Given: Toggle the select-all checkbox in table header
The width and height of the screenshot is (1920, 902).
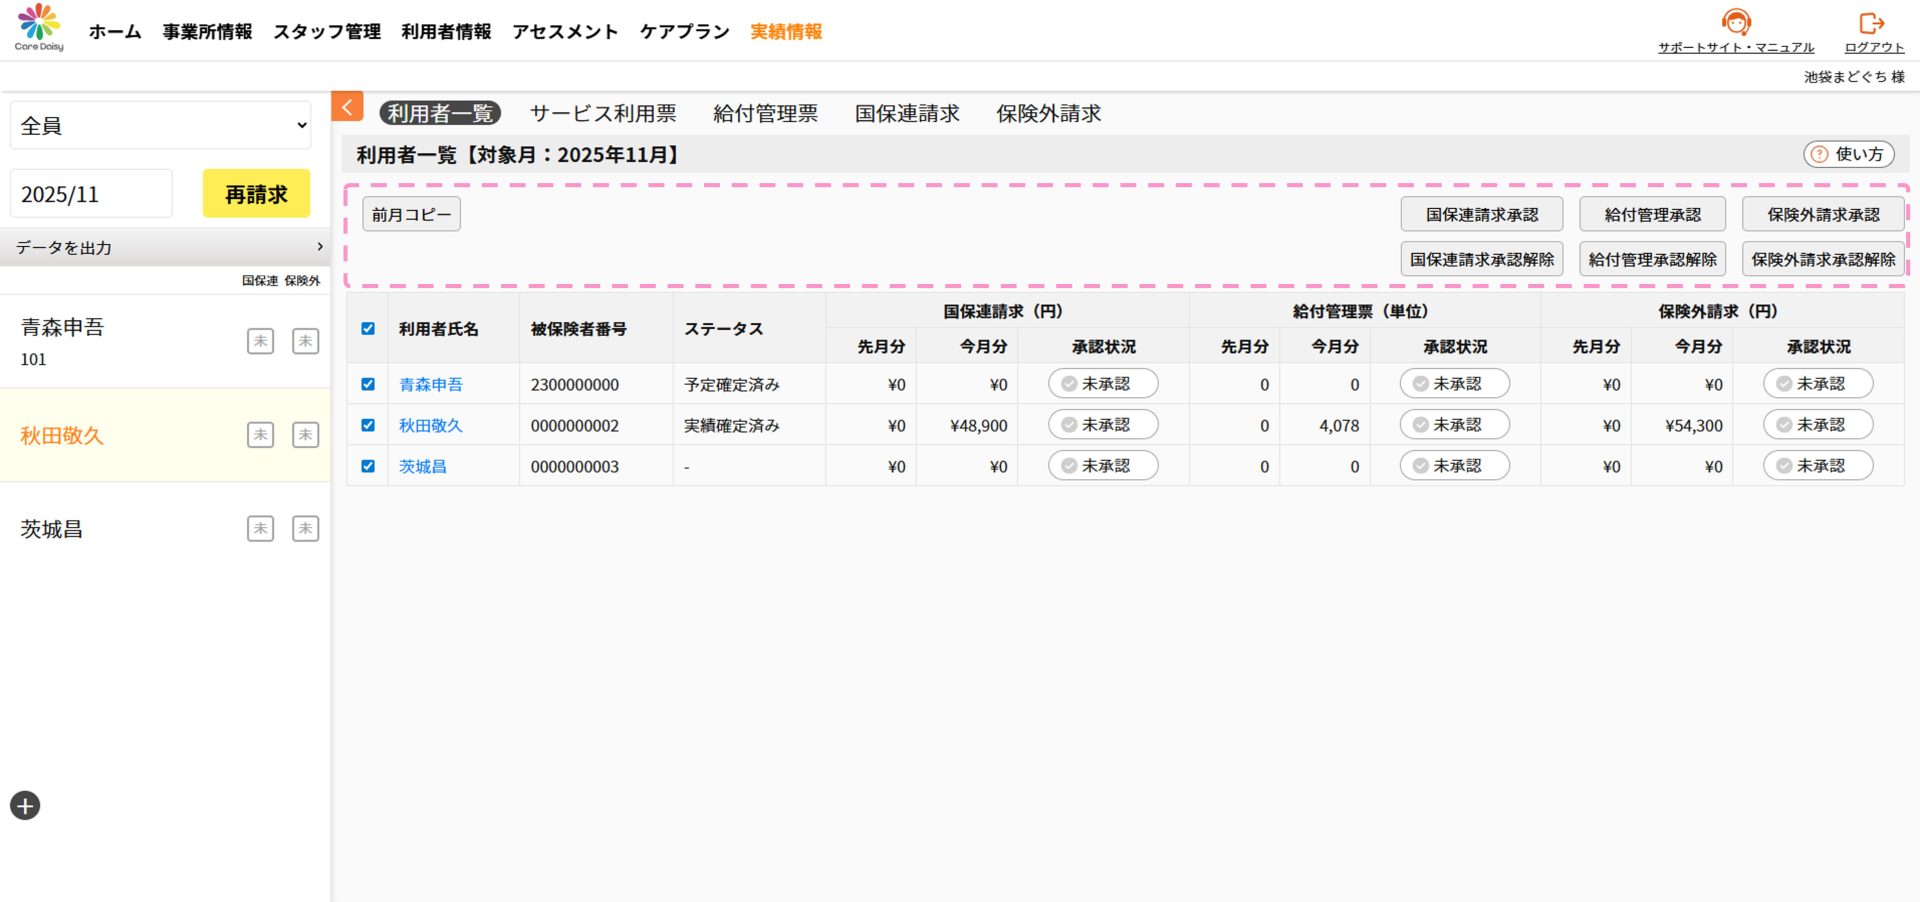Looking at the screenshot, I should tap(368, 329).
